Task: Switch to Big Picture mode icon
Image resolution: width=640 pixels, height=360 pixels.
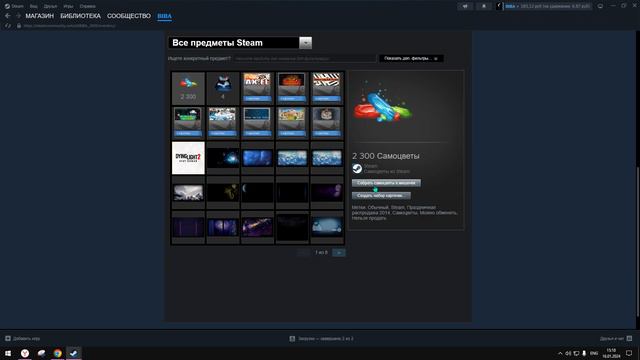Action: 600,6
